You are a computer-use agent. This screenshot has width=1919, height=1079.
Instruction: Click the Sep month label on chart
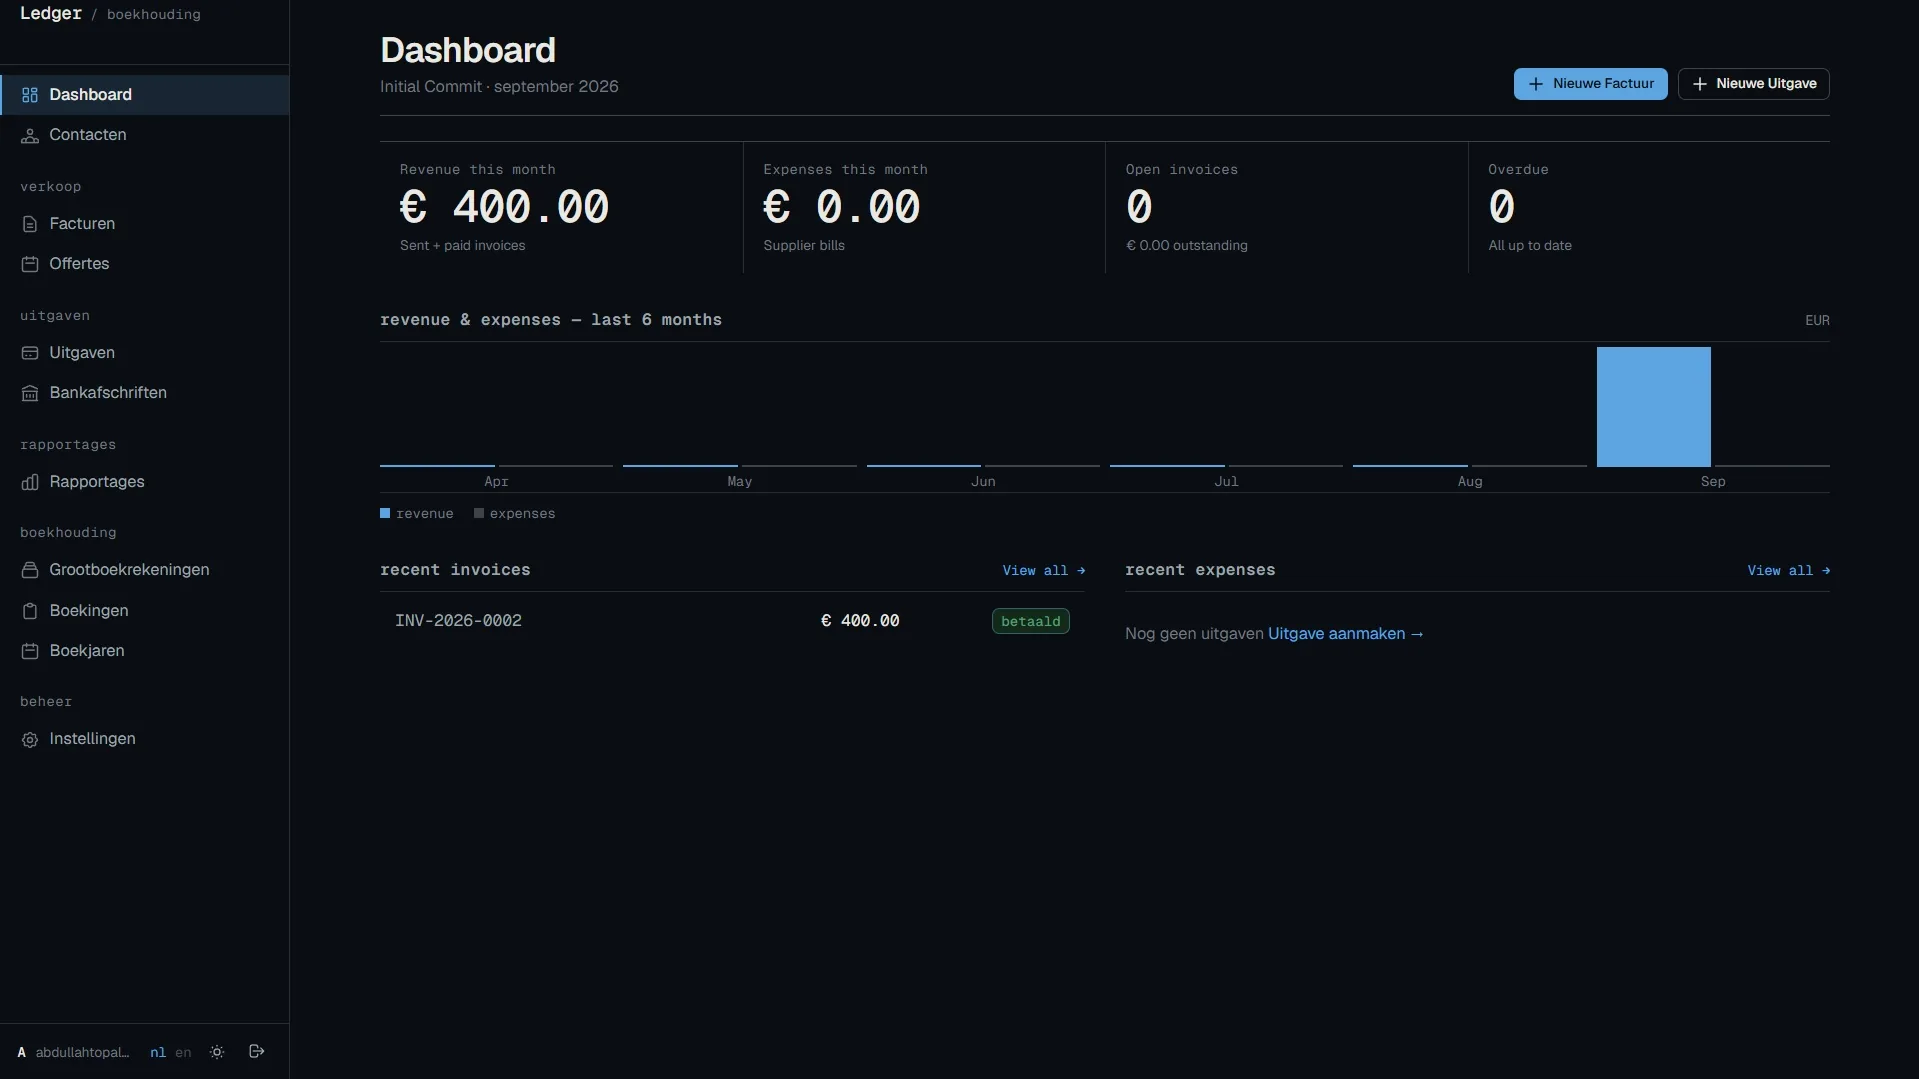(x=1713, y=482)
